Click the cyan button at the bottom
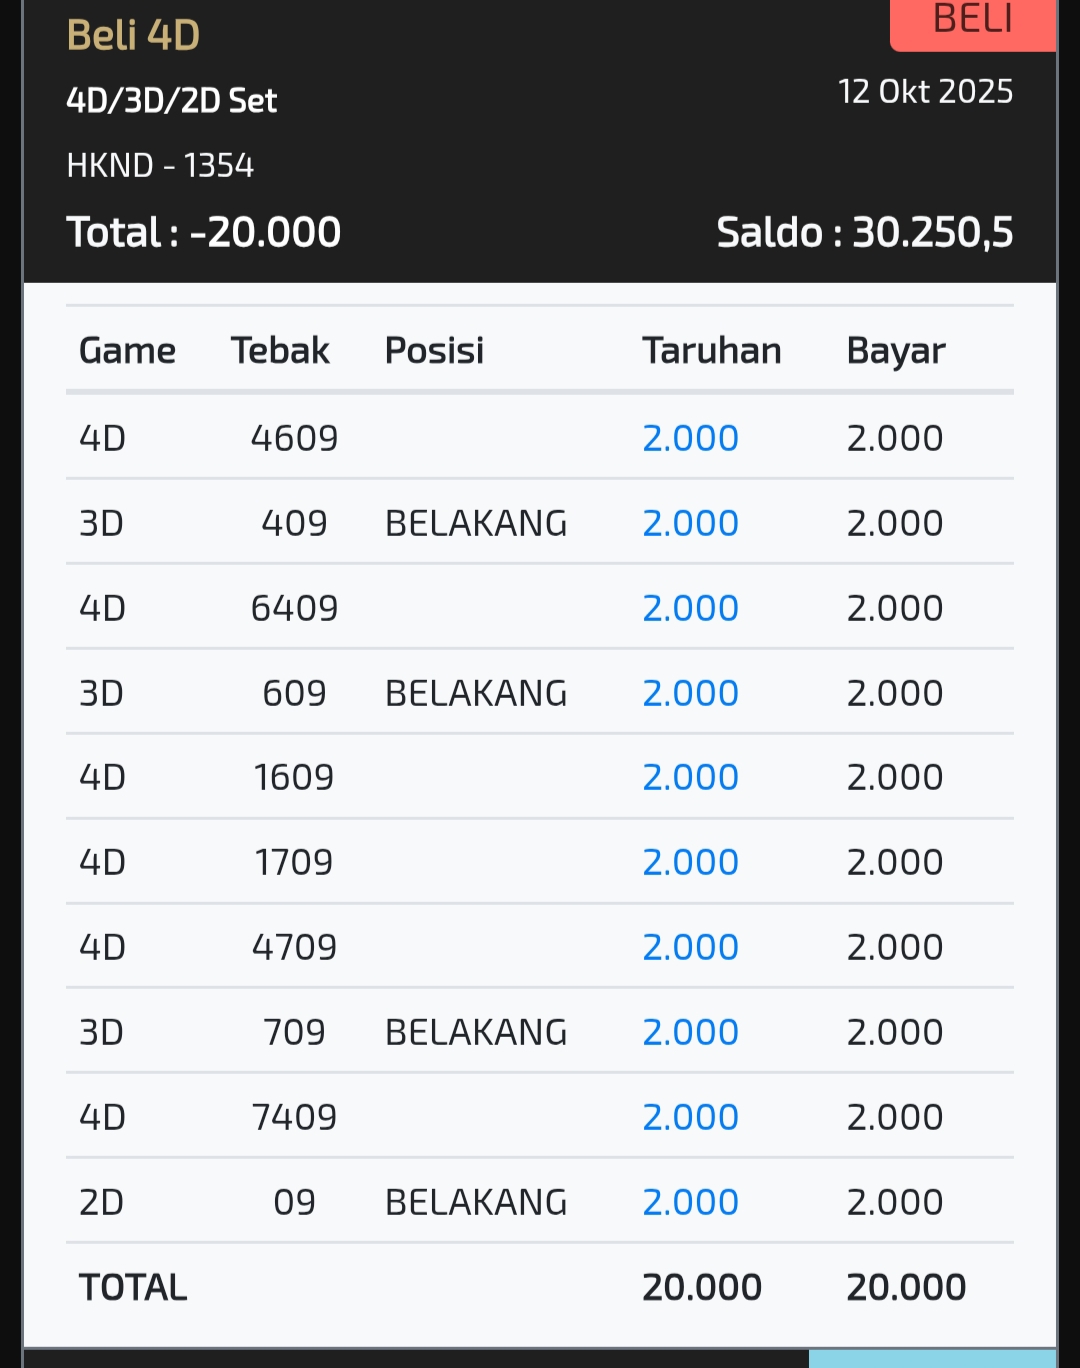Viewport: 1080px width, 1368px height. tap(932, 1358)
